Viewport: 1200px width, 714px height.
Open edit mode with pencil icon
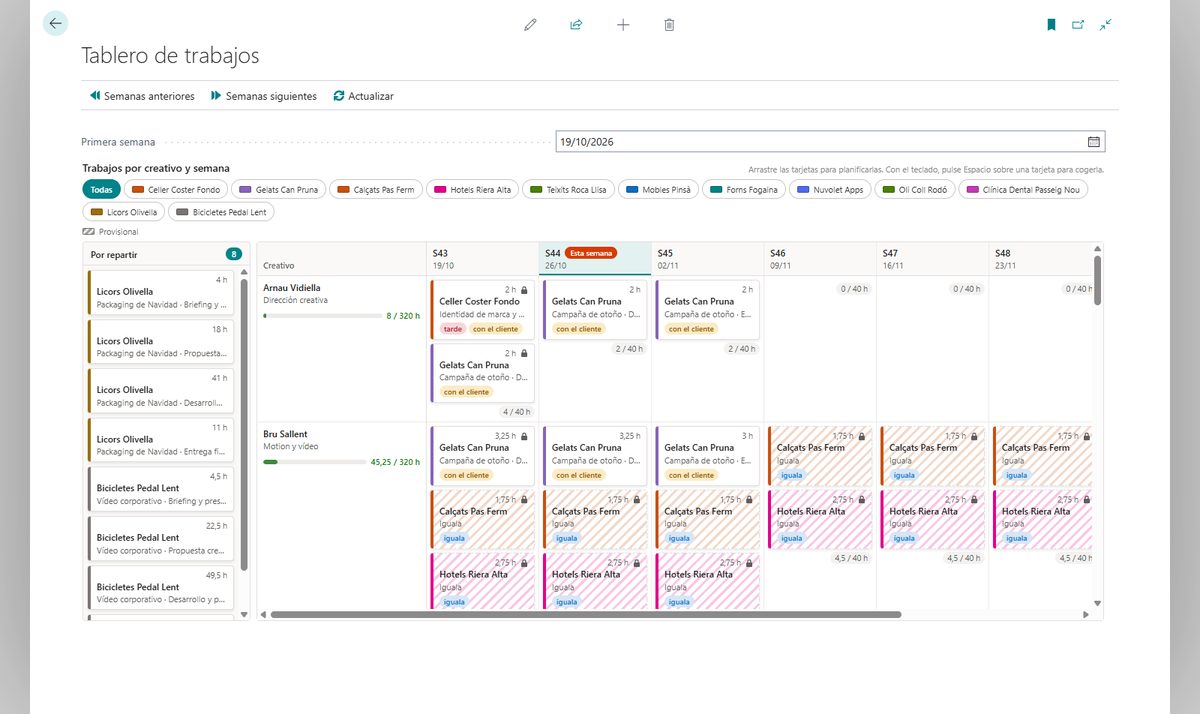[x=530, y=24]
